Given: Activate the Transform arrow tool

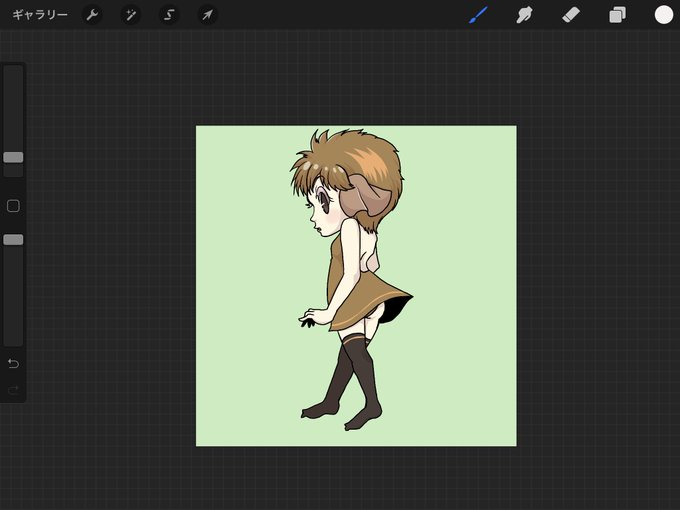Looking at the screenshot, I should [x=207, y=15].
